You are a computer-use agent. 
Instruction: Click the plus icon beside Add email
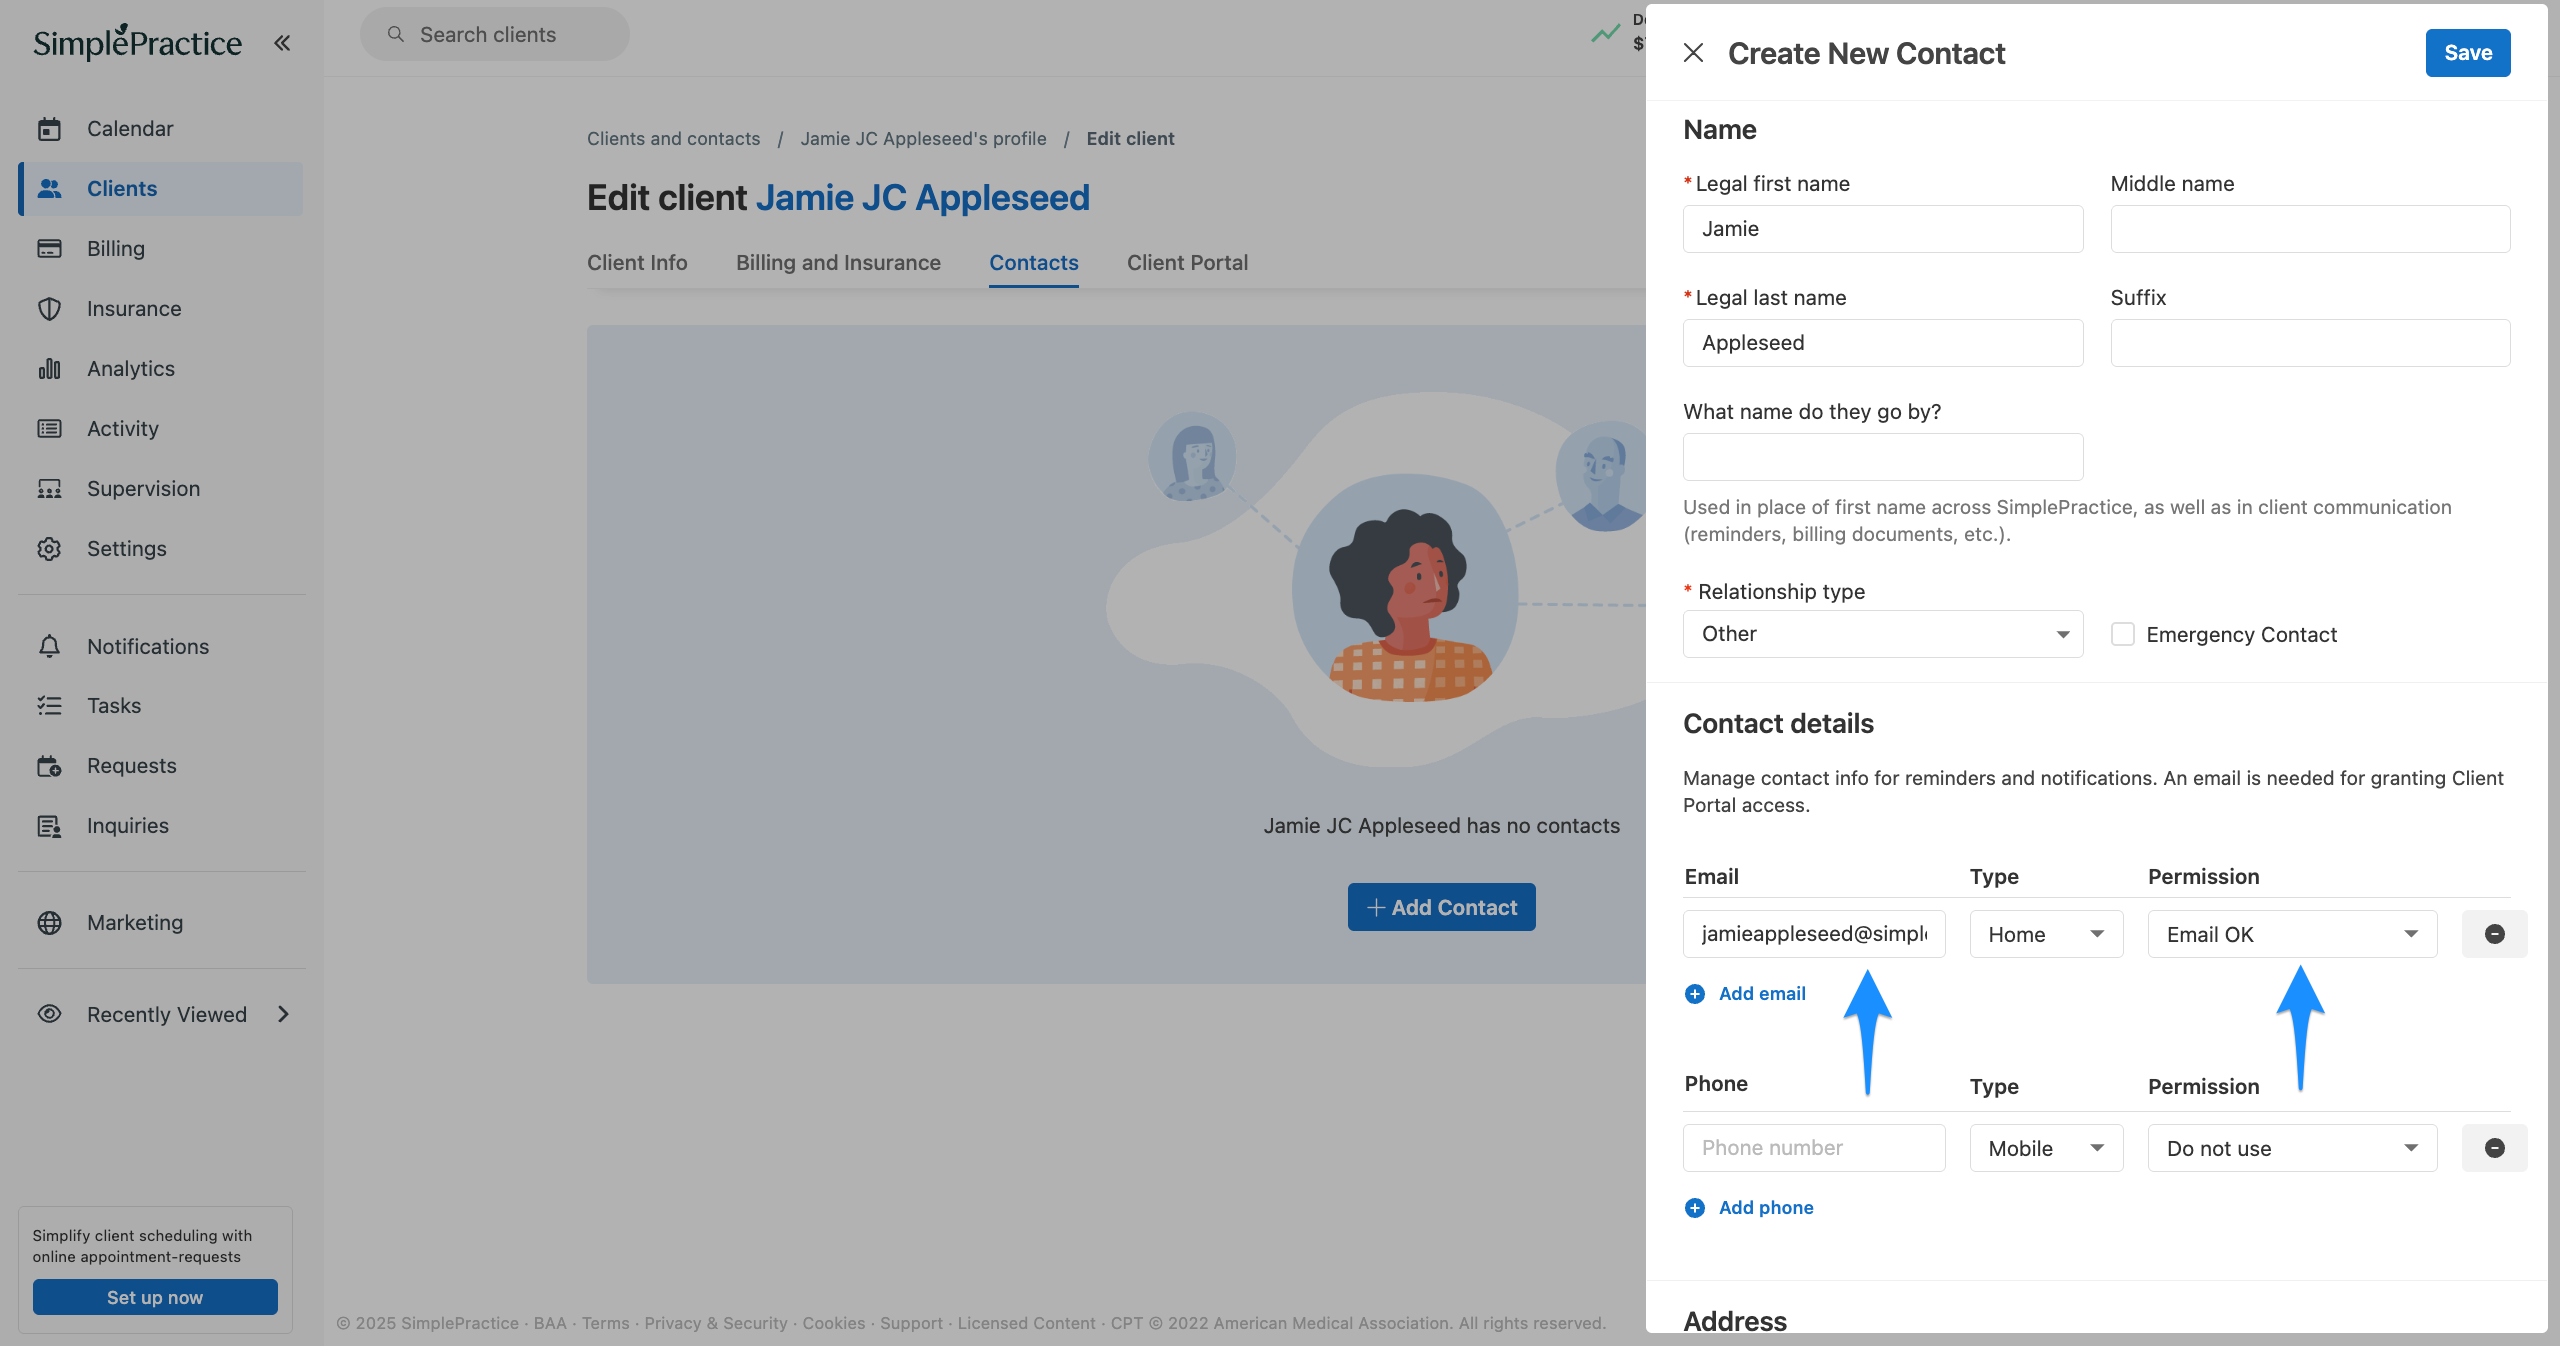tap(1695, 993)
